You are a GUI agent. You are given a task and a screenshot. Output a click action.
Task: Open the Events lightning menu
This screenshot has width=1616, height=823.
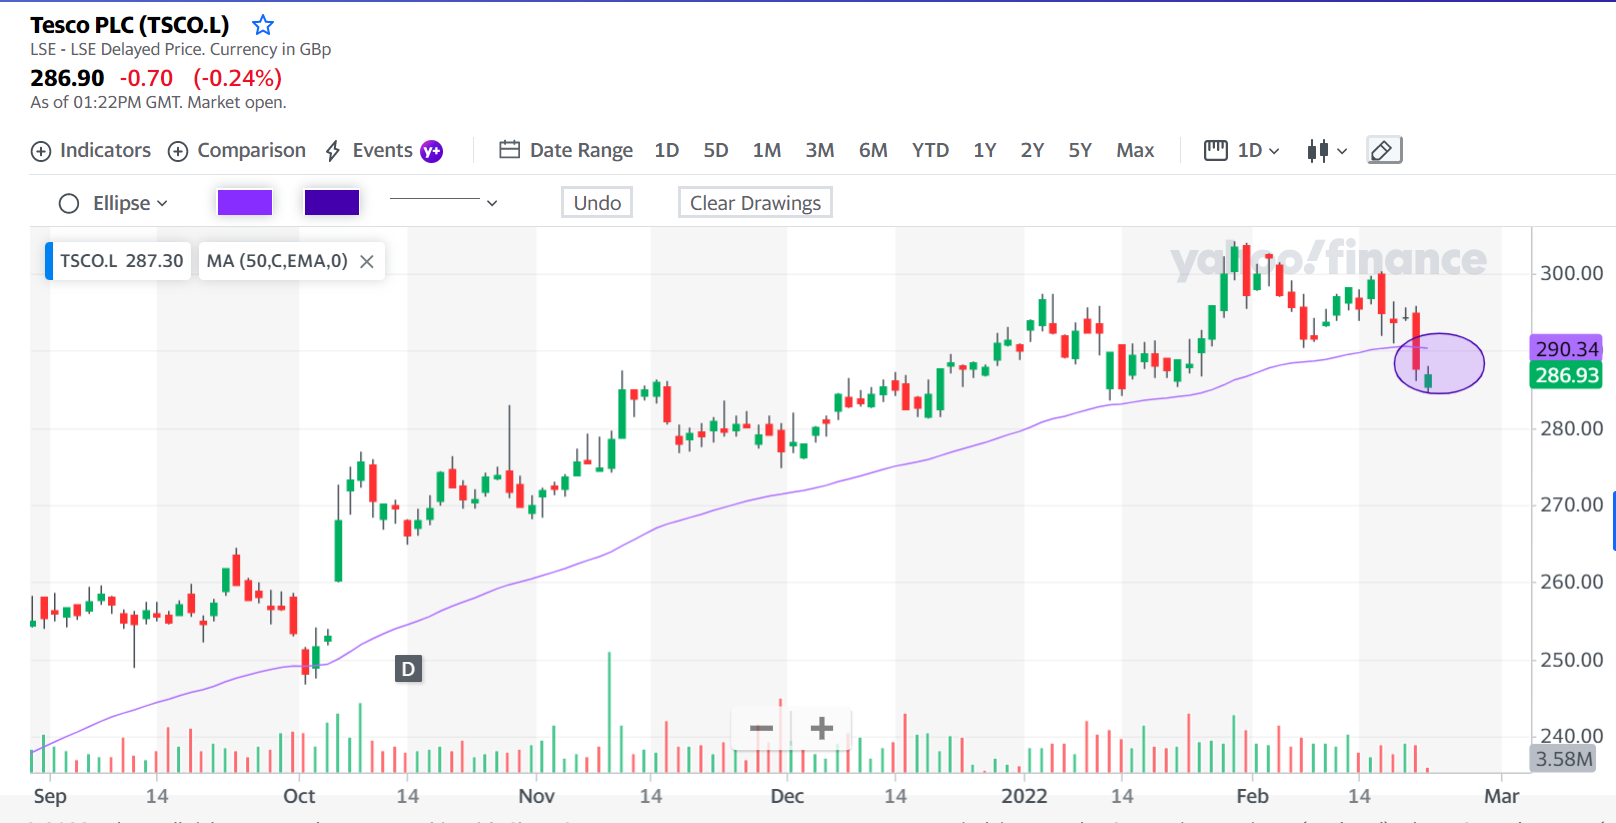coord(369,151)
